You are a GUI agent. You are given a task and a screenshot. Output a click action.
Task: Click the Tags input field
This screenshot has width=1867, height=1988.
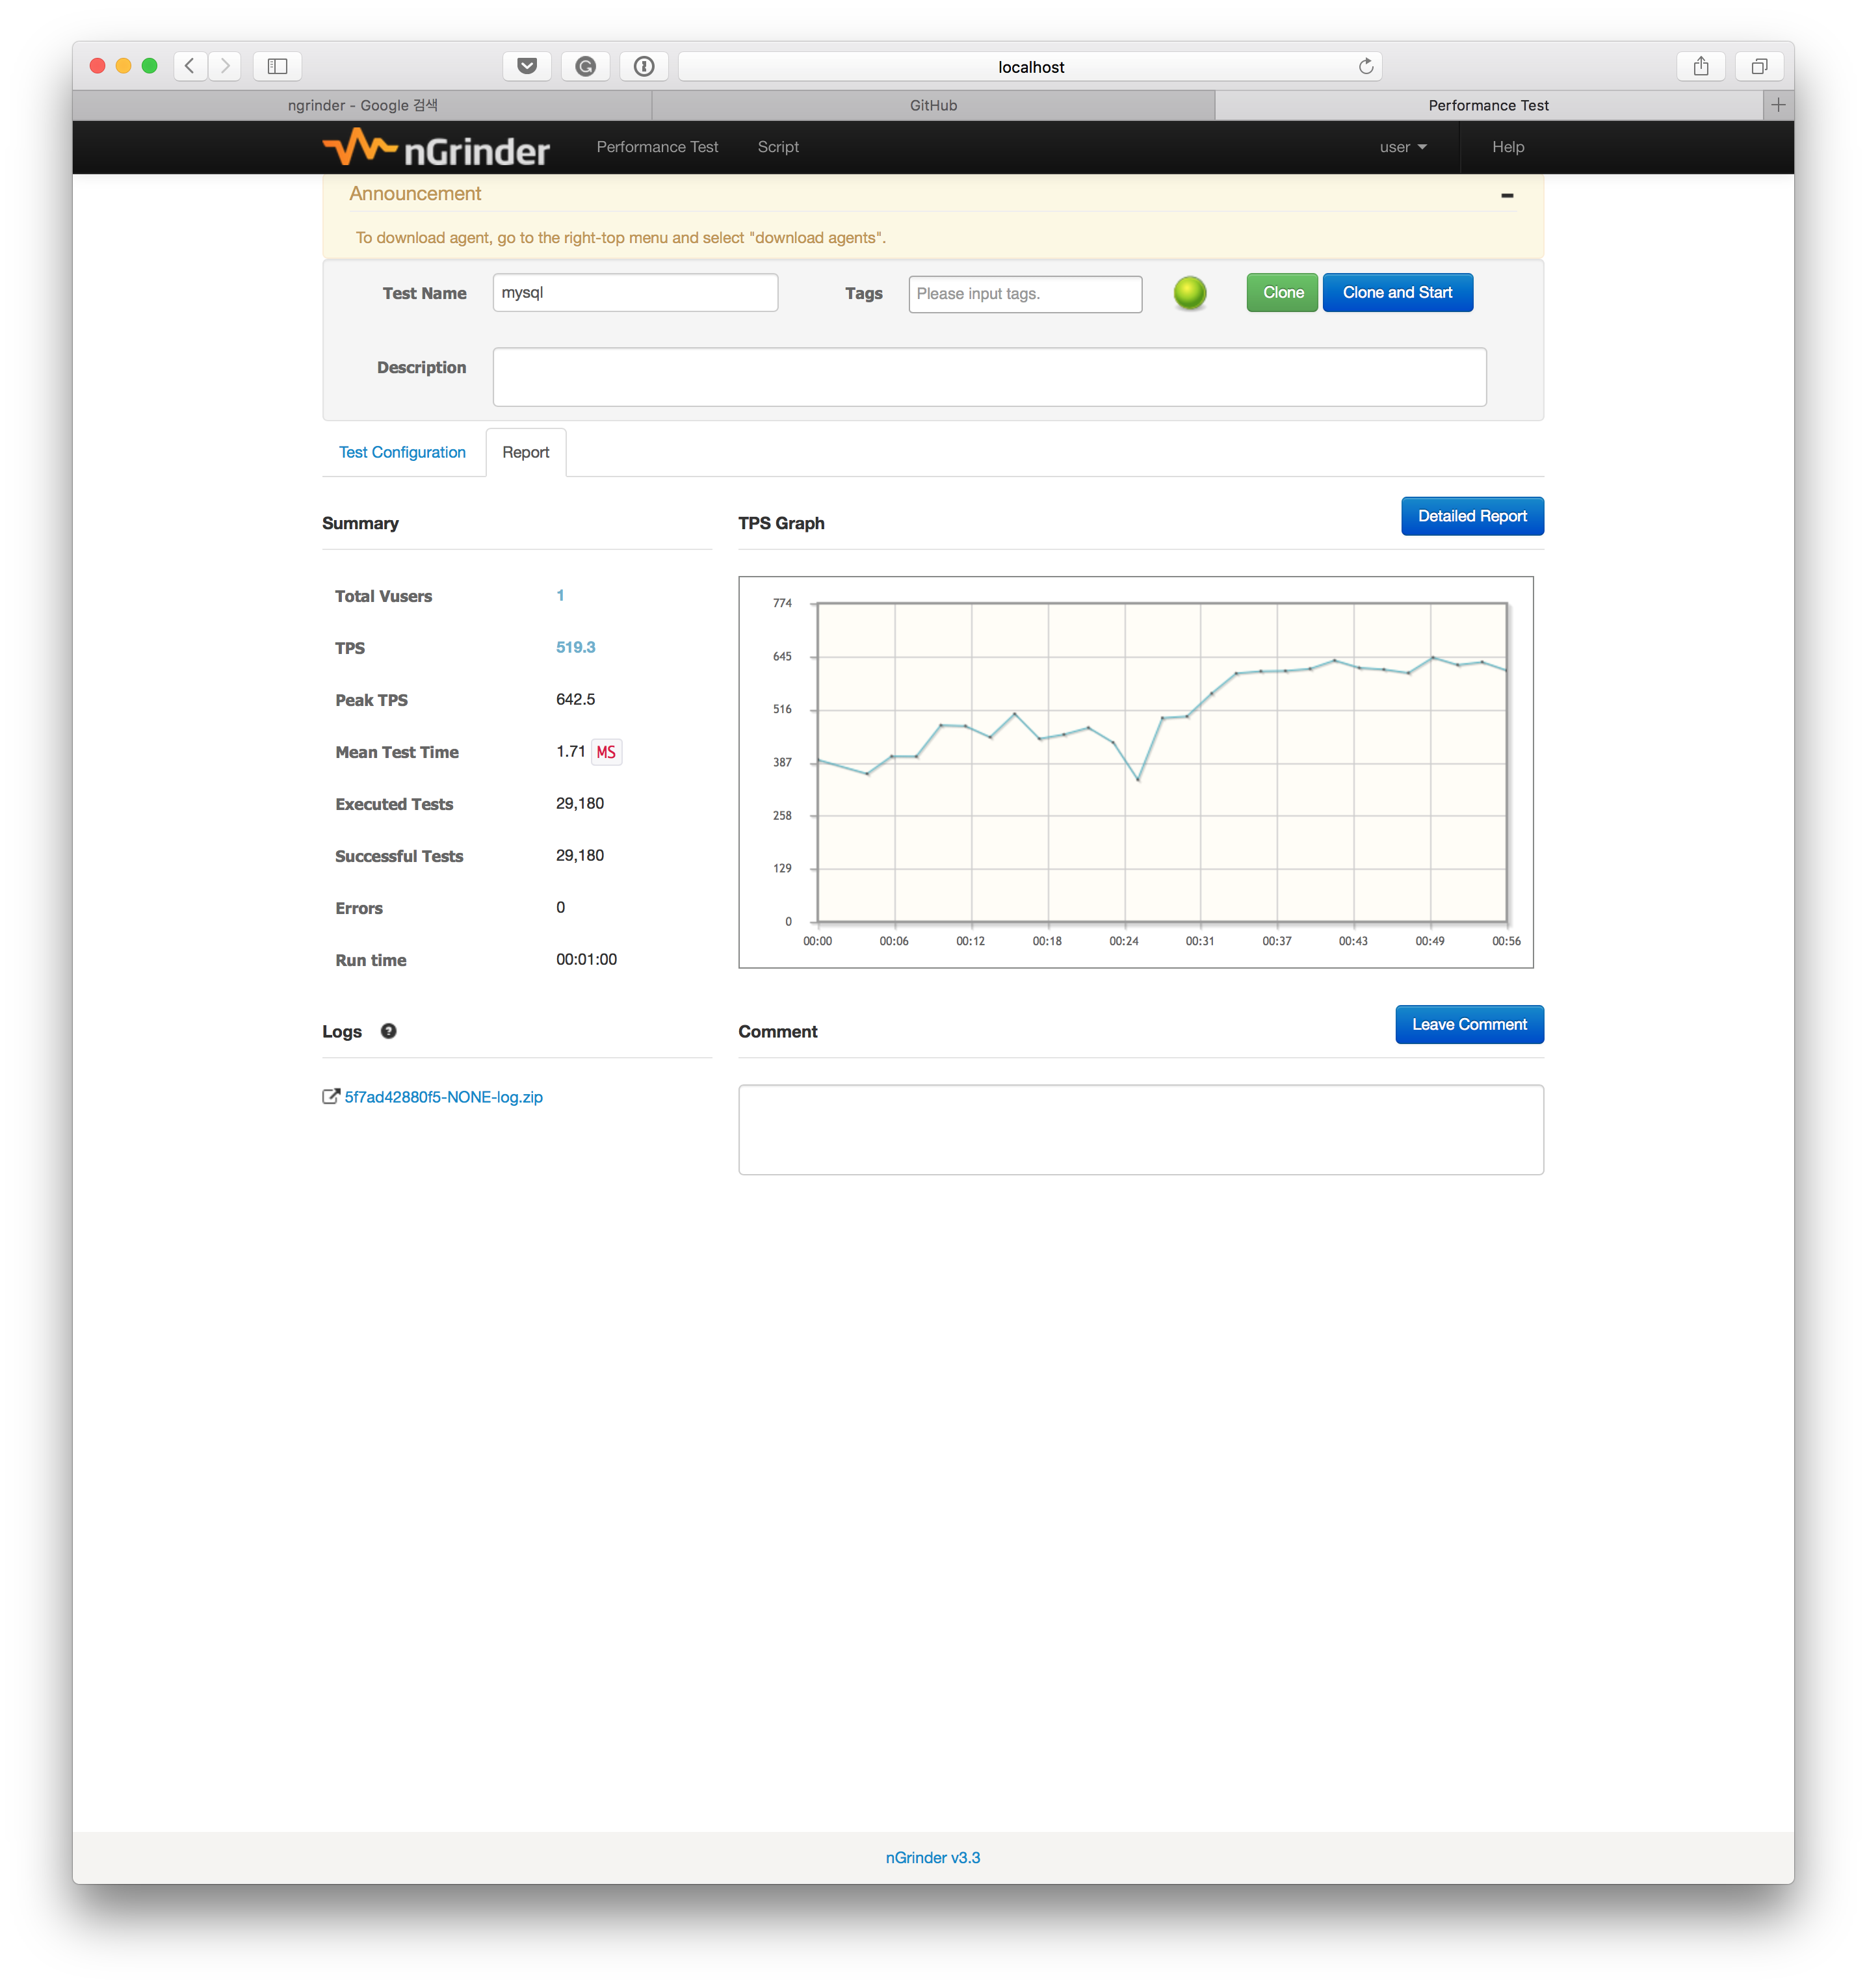coord(1024,294)
